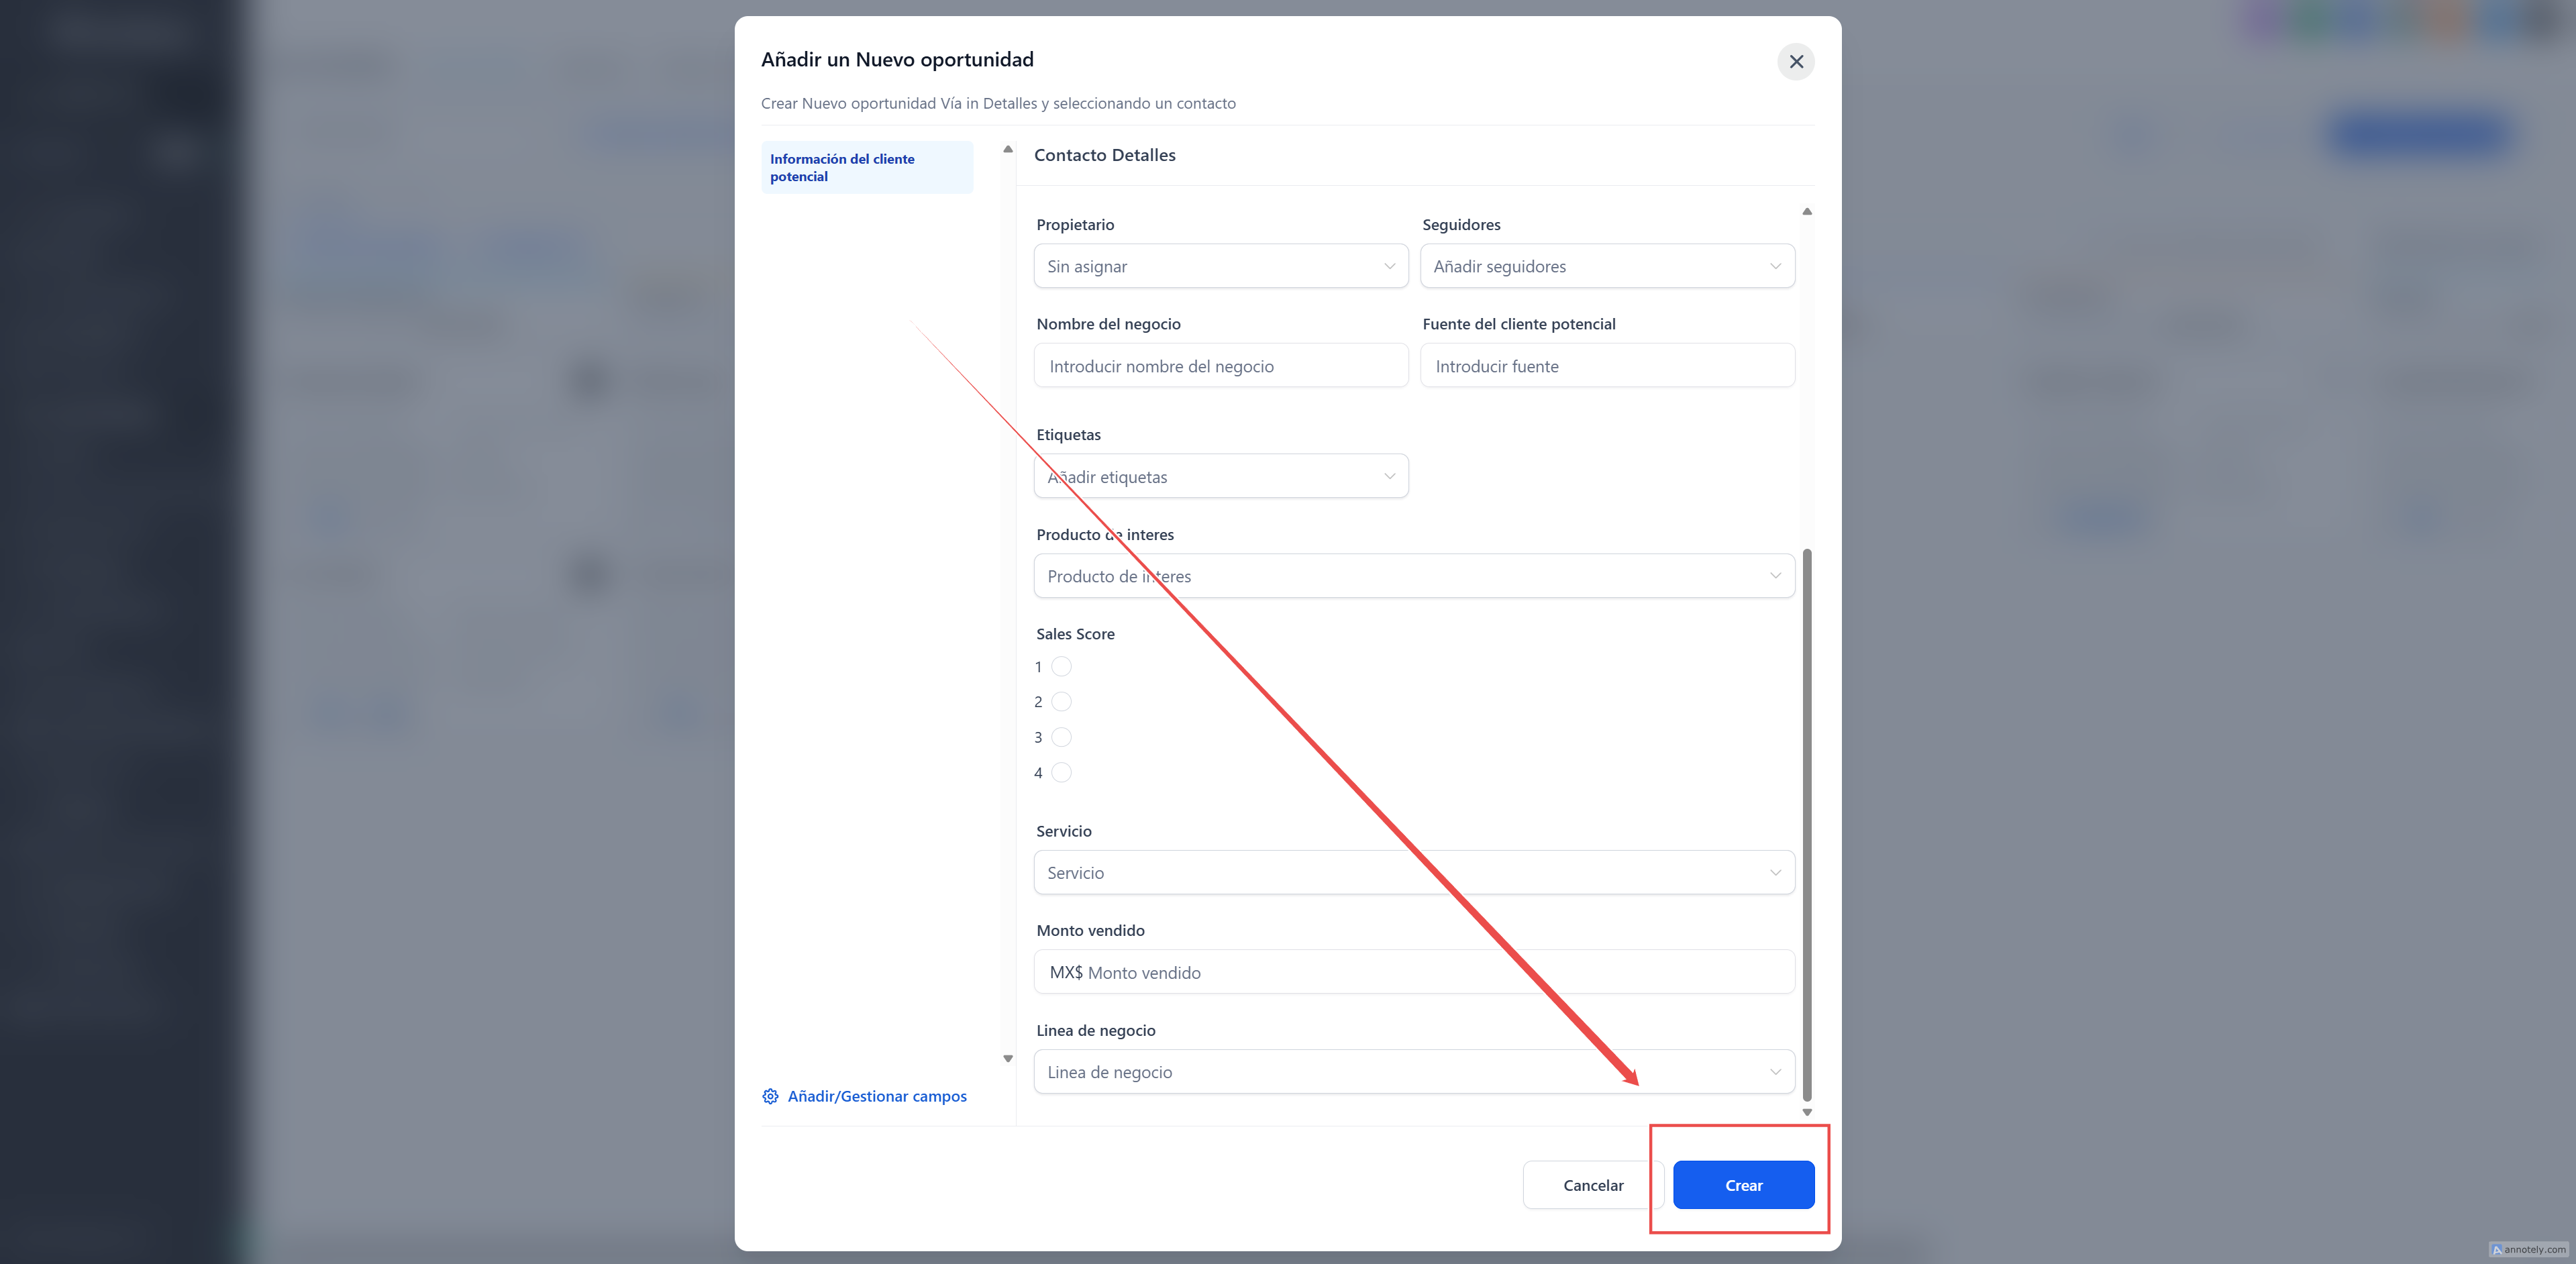
Task: Click the Fuente del cliente potencial field
Action: click(x=1606, y=366)
